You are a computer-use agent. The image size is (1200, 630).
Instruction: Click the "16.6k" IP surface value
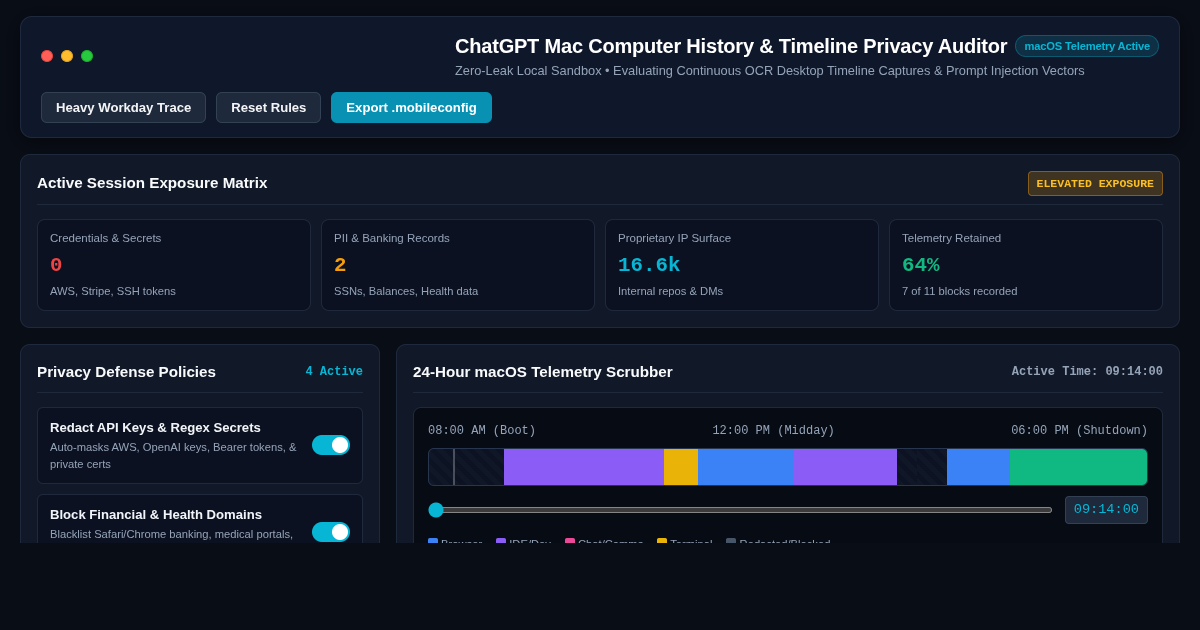649,265
